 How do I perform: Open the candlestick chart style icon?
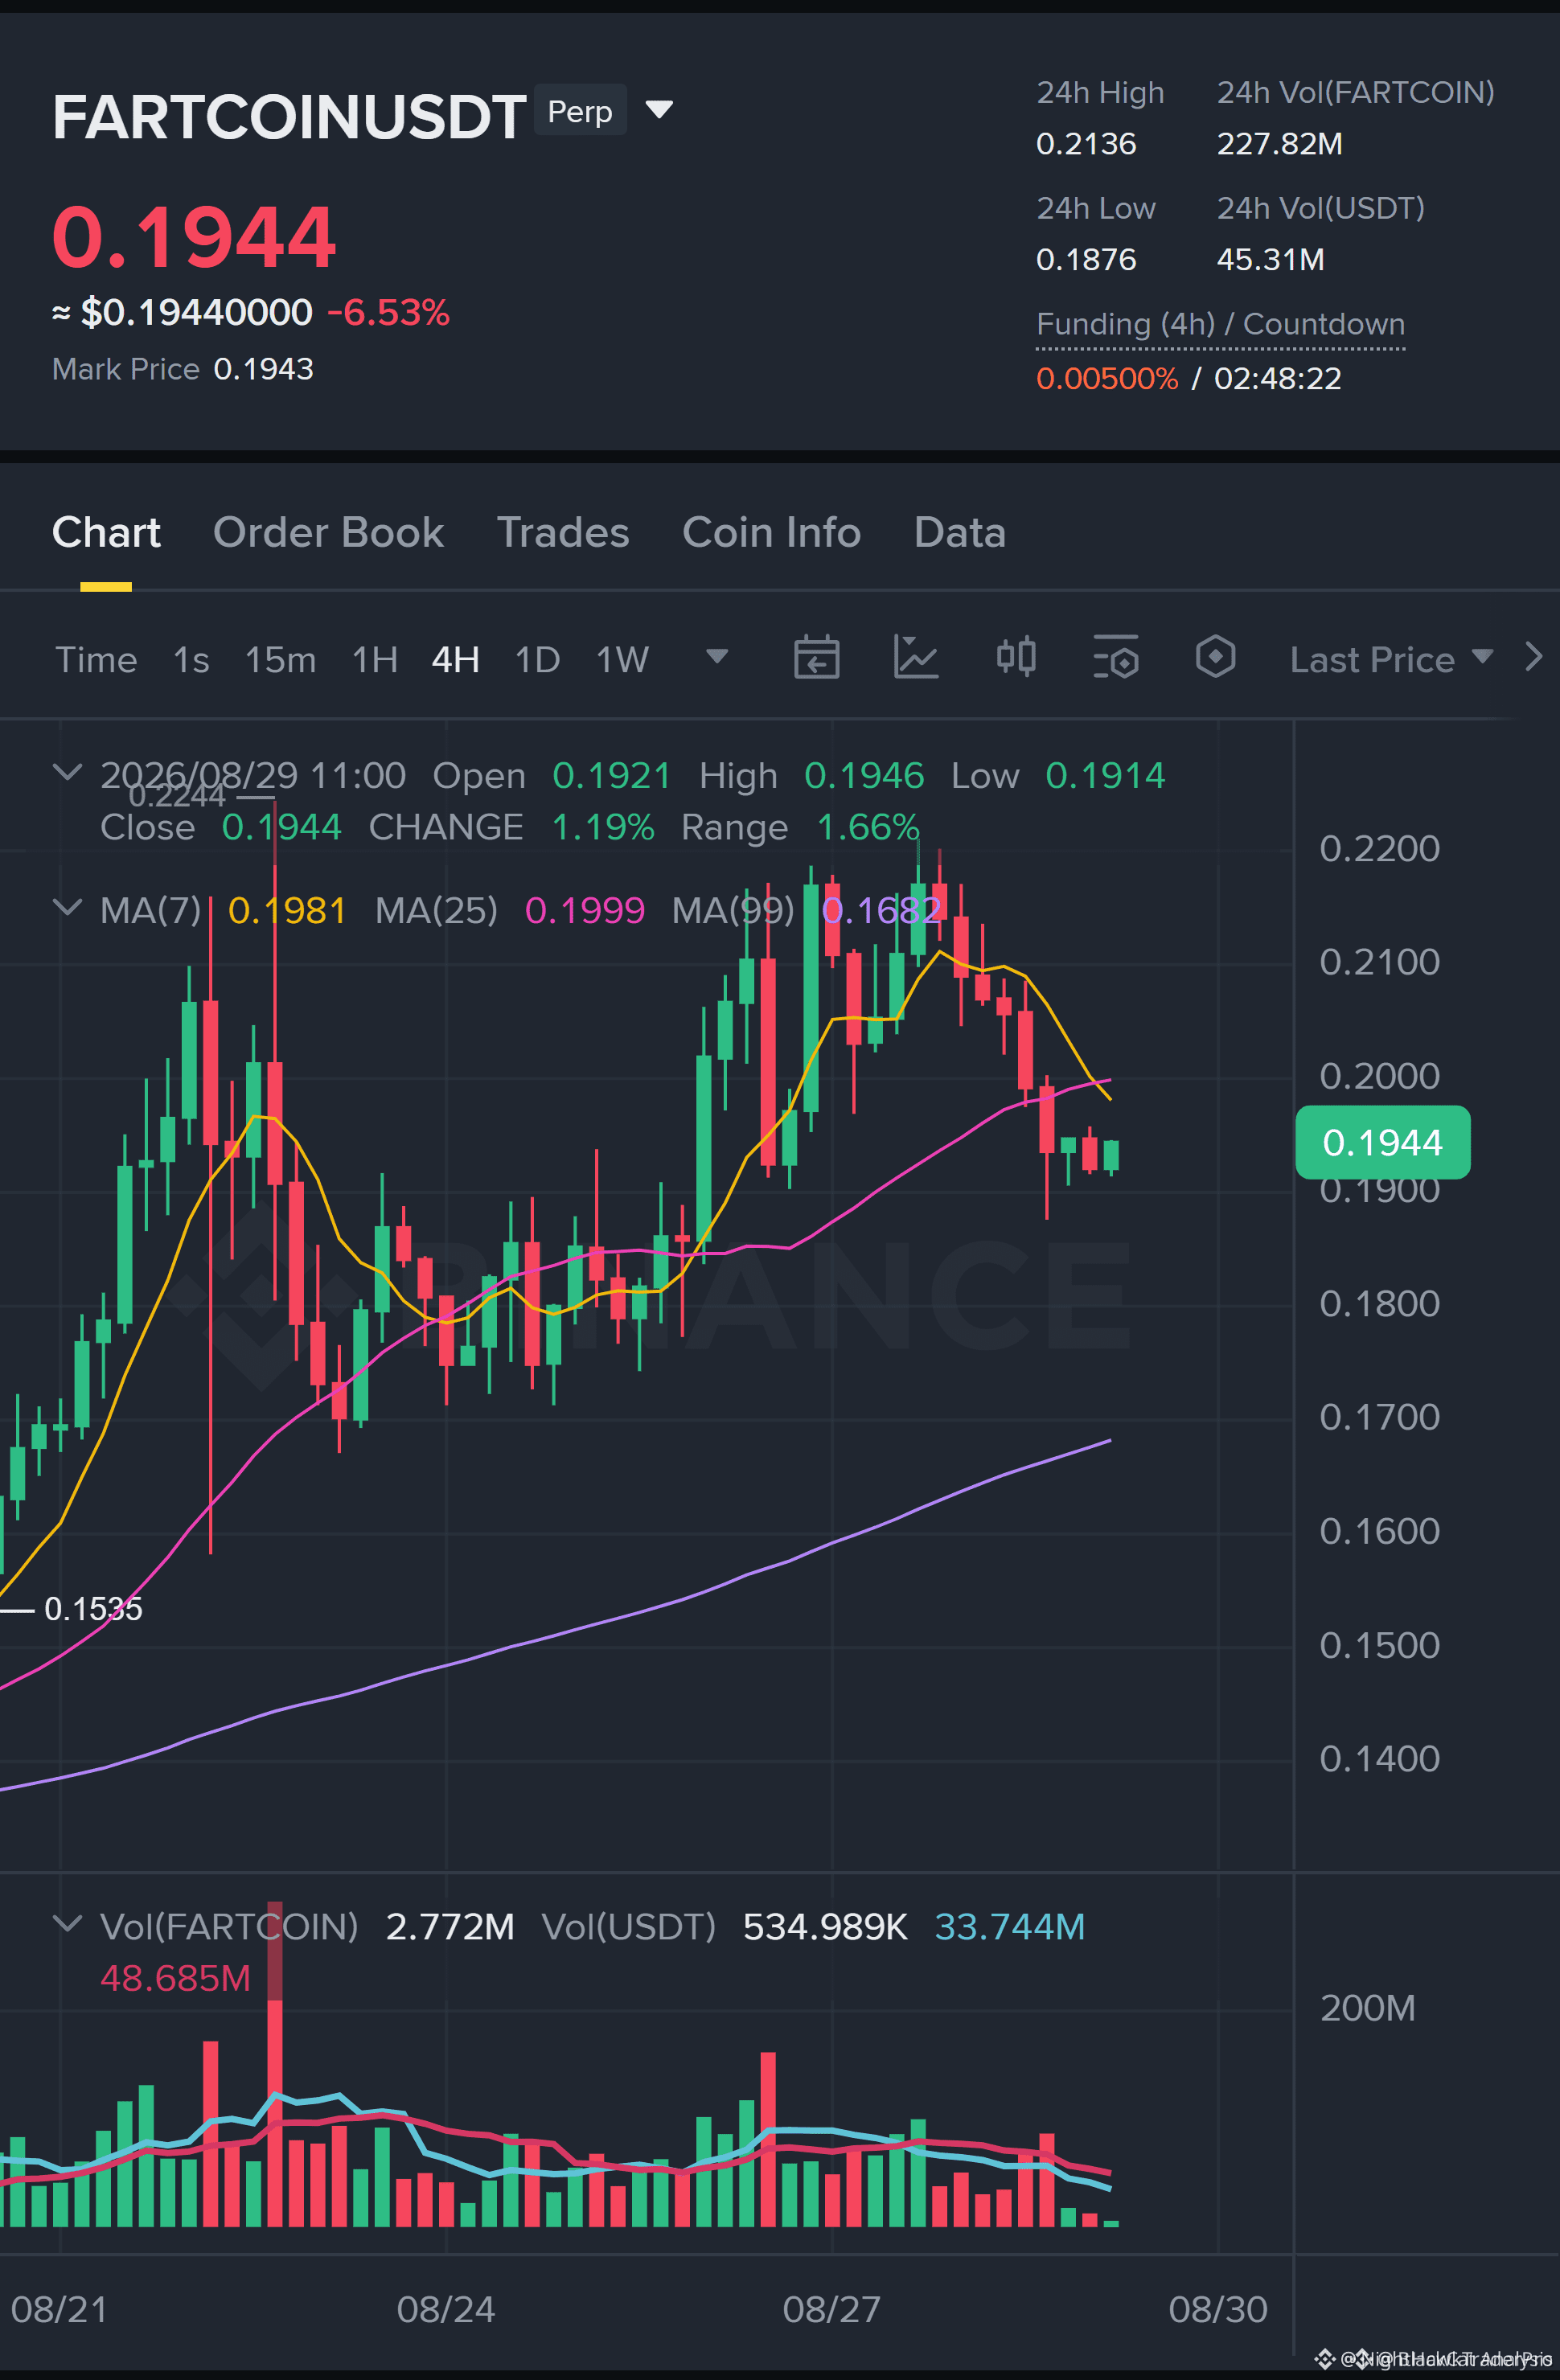pos(1016,657)
